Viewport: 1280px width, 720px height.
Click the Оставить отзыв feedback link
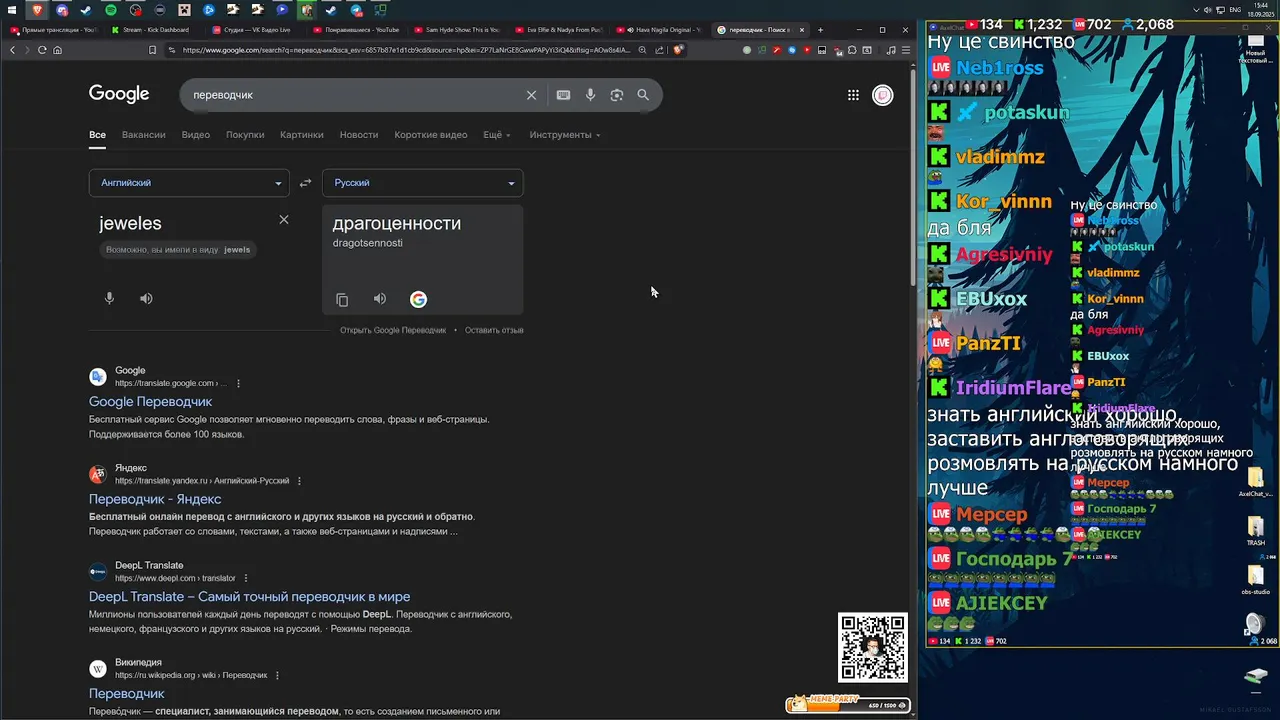pos(494,330)
